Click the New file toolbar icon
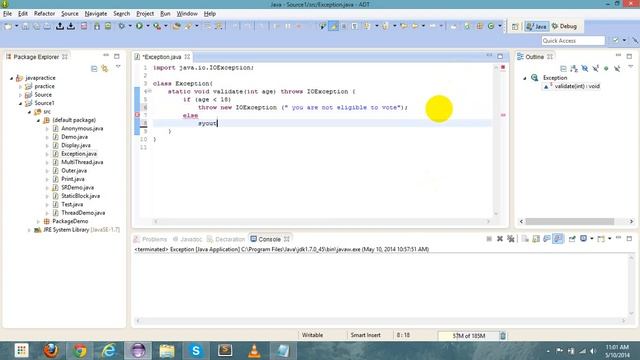 pos(8,26)
